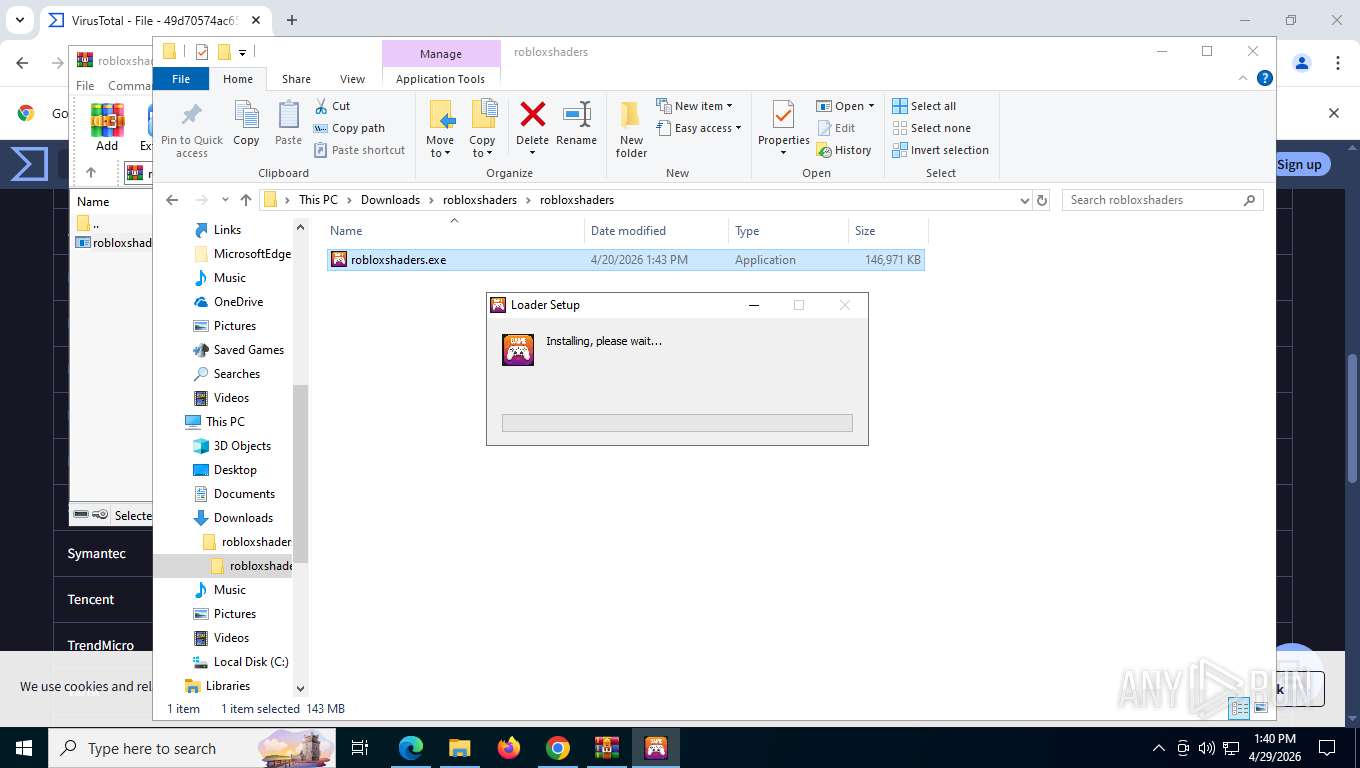The width and height of the screenshot is (1360, 768).
Task: Click Downloads in address breadcrumb
Action: [390, 200]
